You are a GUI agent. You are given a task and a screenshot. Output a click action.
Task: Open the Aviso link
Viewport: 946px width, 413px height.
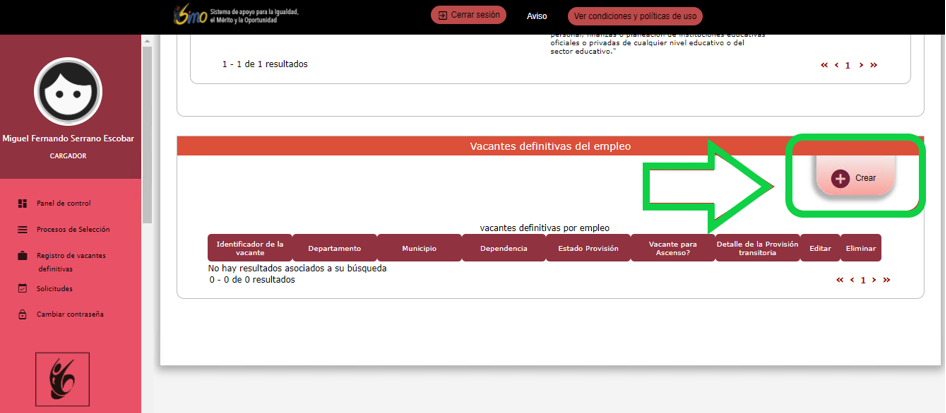pyautogui.click(x=537, y=16)
